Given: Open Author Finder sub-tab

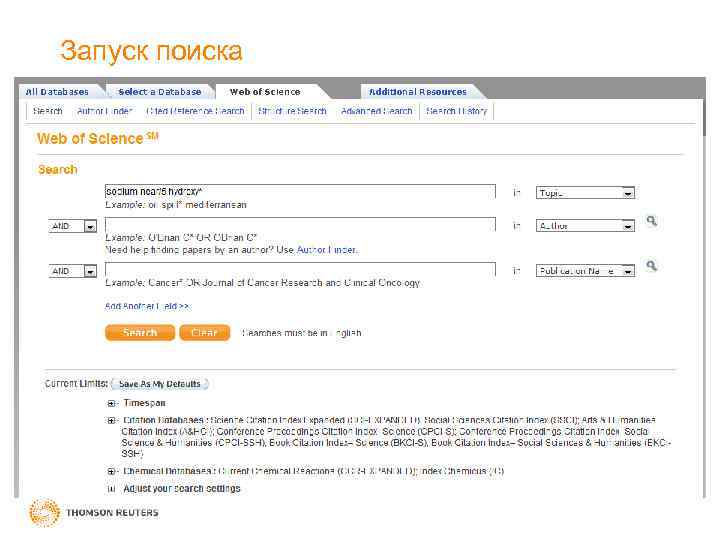Looking at the screenshot, I should [x=105, y=111].
